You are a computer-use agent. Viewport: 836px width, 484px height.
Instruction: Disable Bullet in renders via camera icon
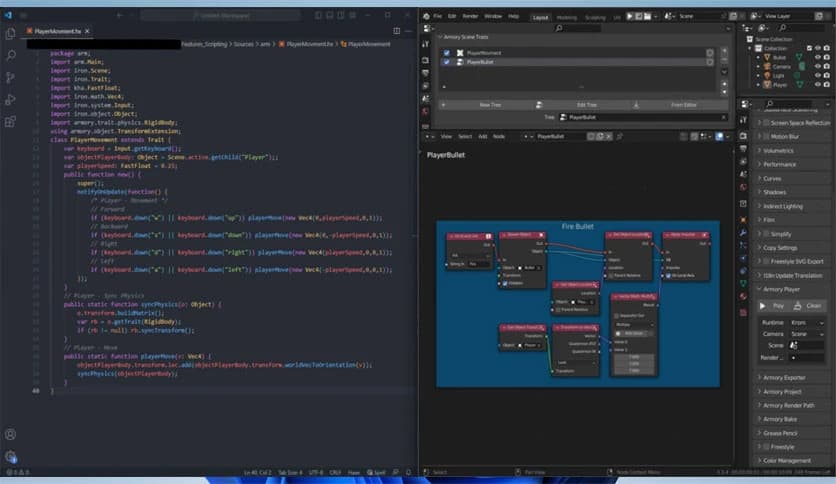click(x=826, y=57)
